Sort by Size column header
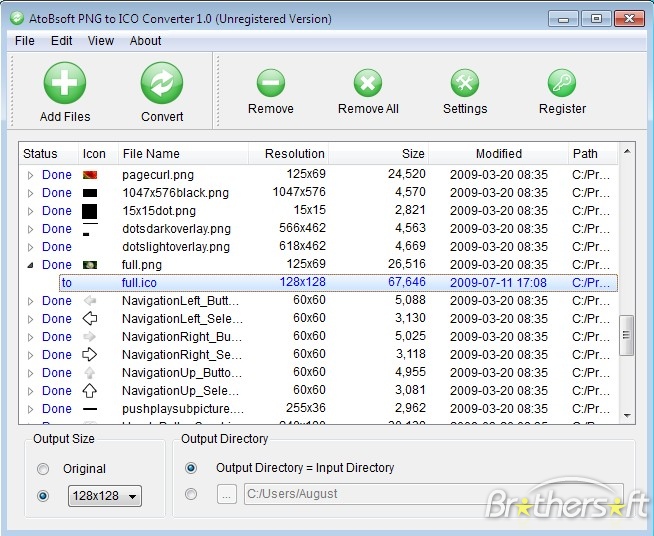The height and width of the screenshot is (536, 654). pos(379,154)
